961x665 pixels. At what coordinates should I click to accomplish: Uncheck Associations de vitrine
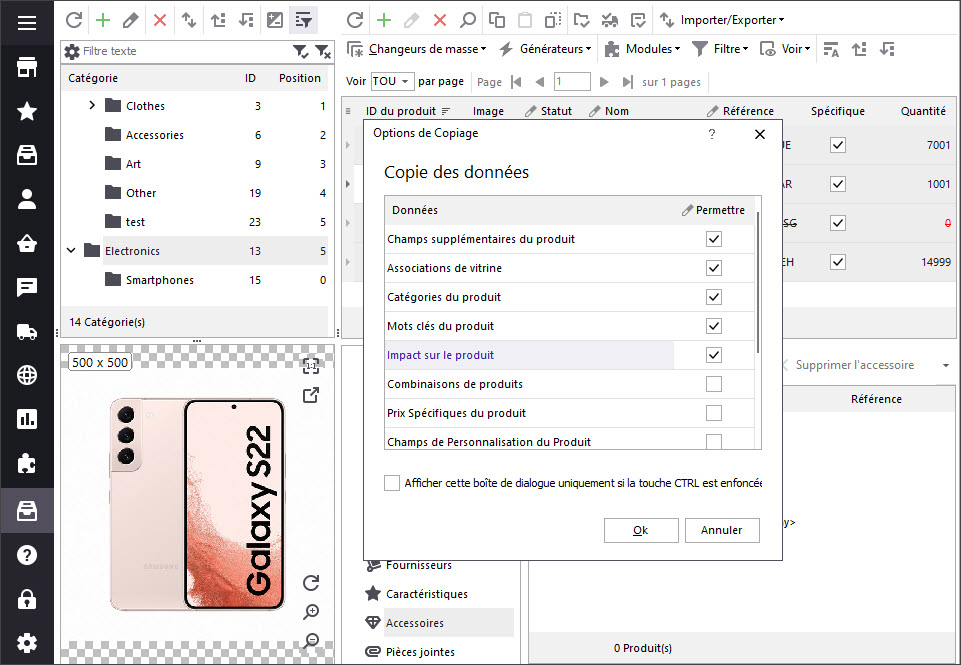point(713,268)
